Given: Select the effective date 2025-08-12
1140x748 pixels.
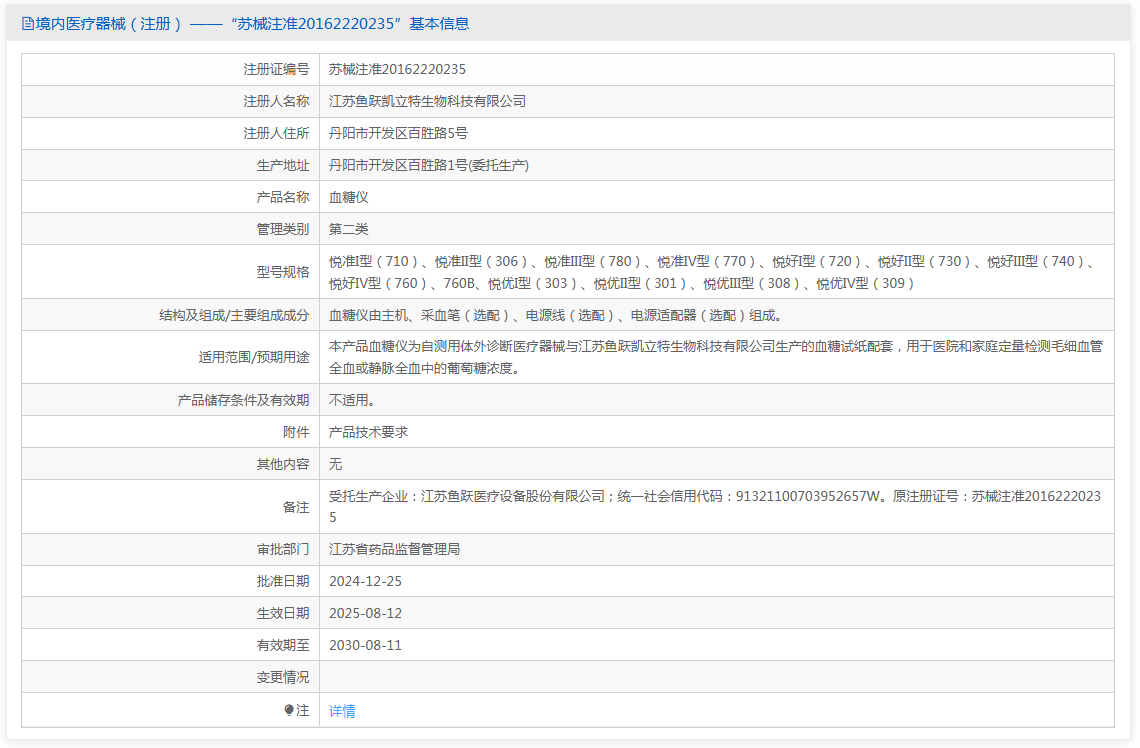Looking at the screenshot, I should coord(365,613).
